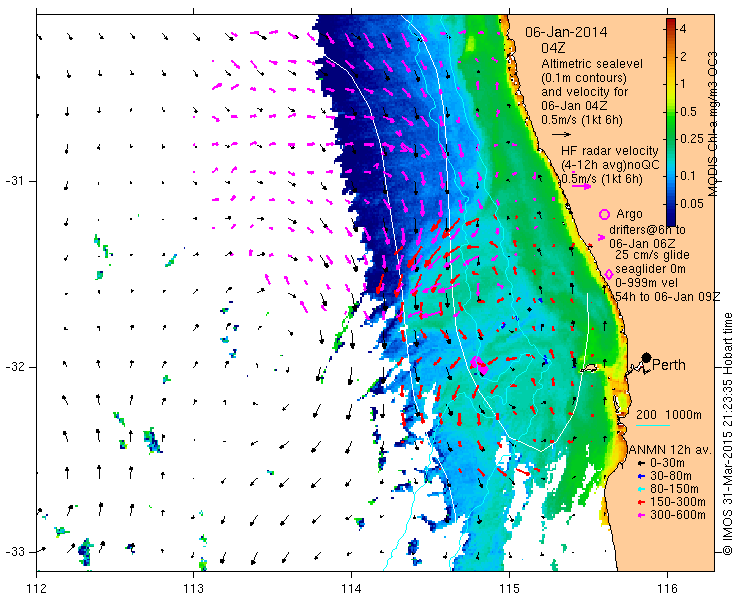
Task: Click the colorbar tick label 0.1
Action: click(x=689, y=176)
